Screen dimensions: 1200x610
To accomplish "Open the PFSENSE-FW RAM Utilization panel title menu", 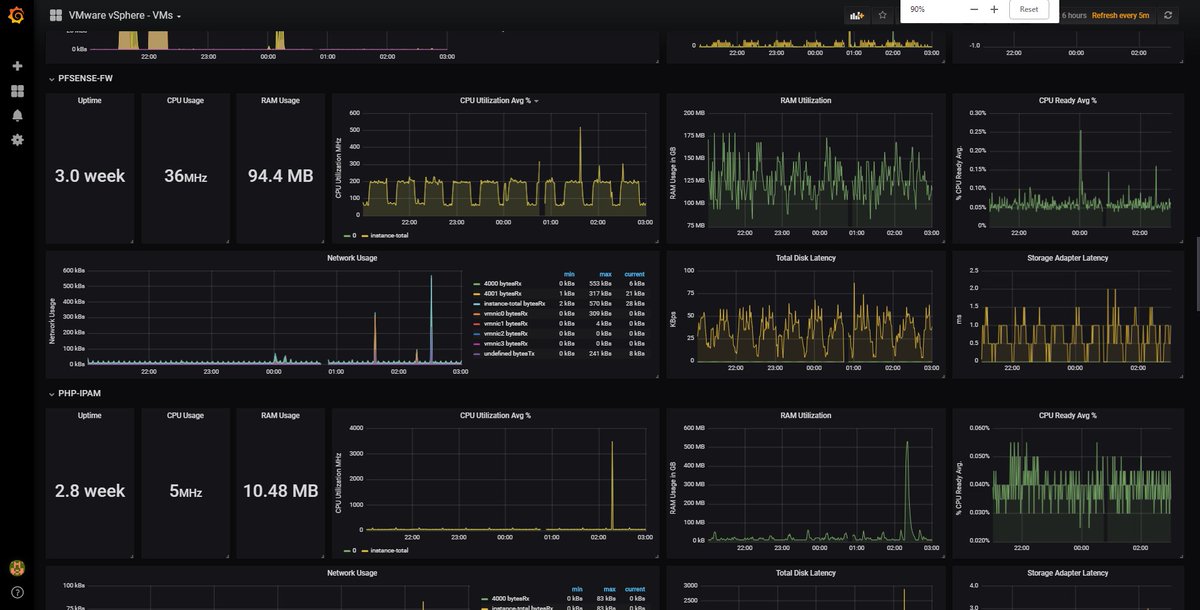I will (805, 100).
